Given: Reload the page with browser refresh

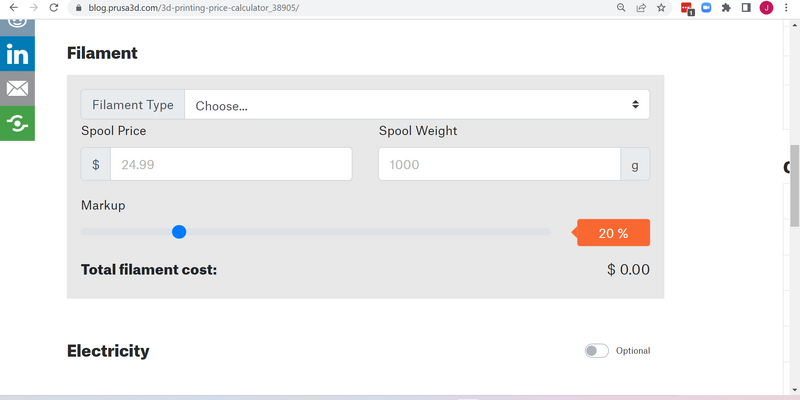Looking at the screenshot, I should coord(54,8).
